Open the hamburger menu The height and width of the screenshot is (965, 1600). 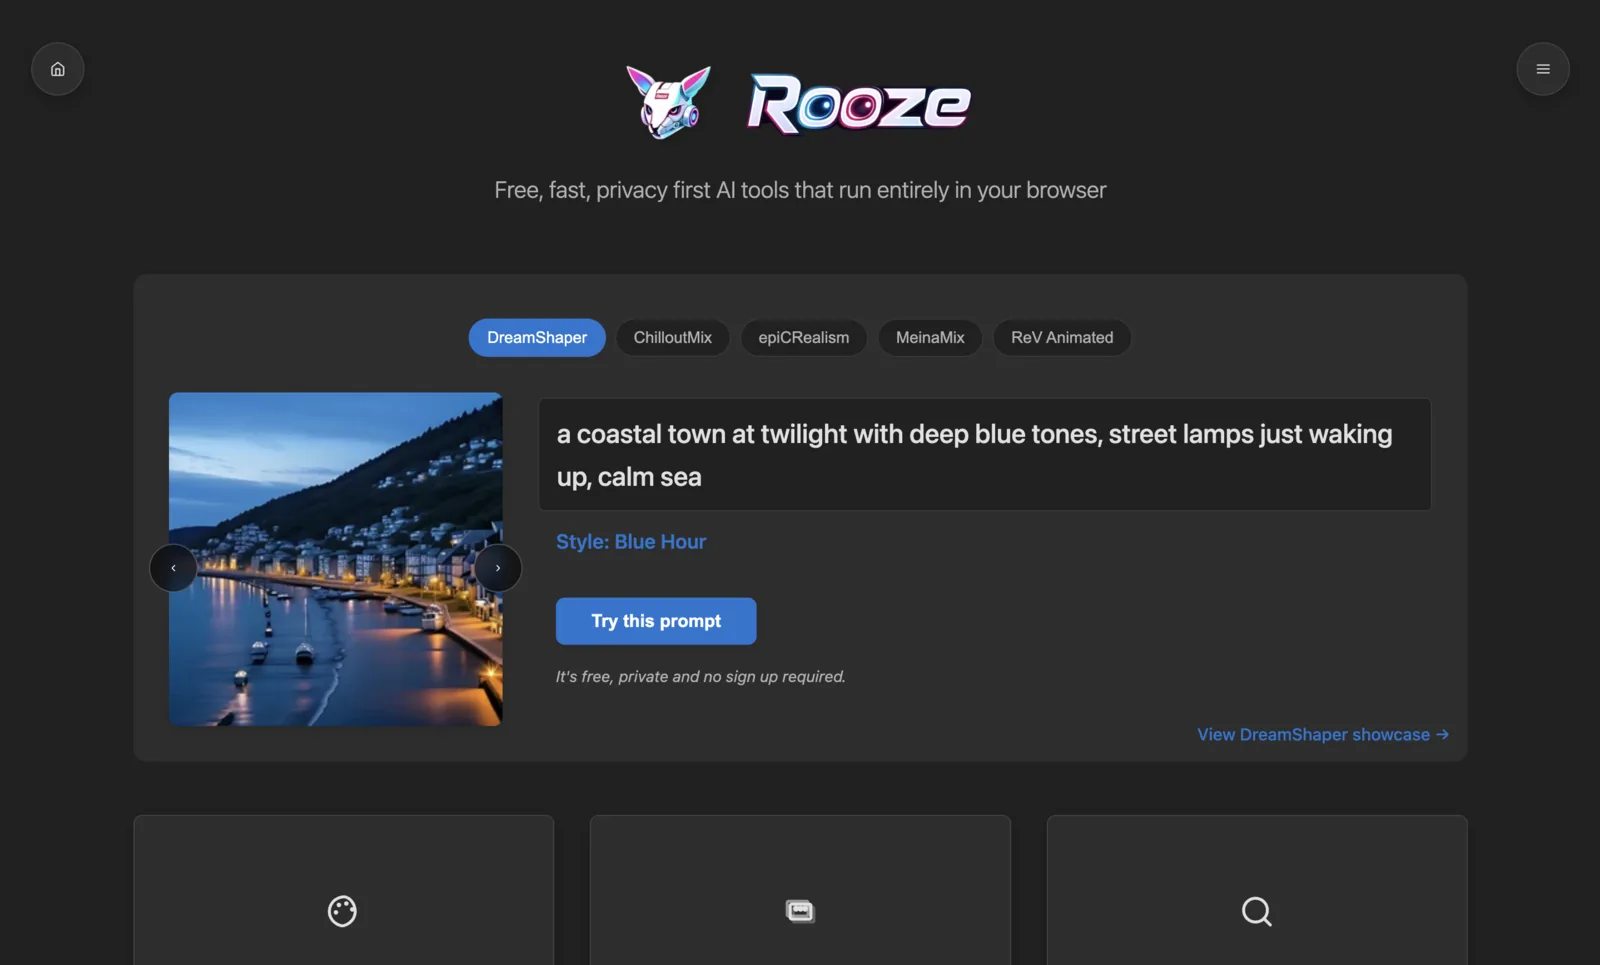tap(1543, 69)
